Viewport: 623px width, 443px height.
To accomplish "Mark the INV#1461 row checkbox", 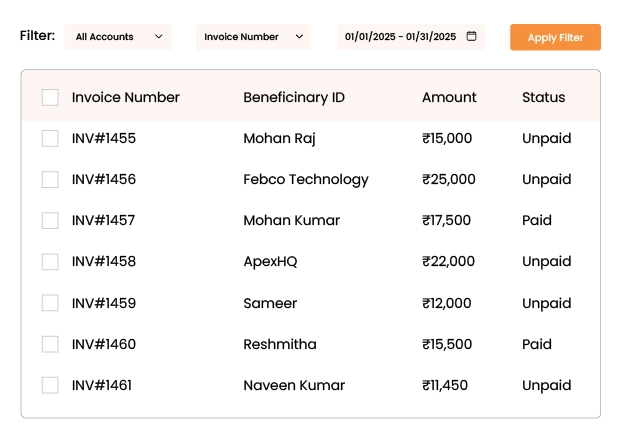I will [x=50, y=385].
